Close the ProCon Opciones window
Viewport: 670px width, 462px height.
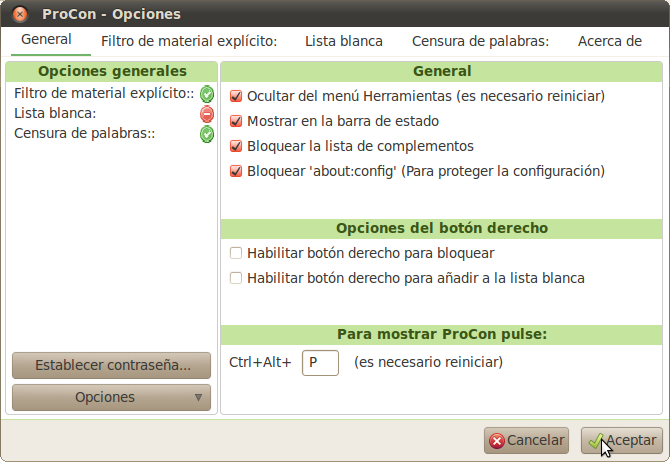(x=20, y=14)
